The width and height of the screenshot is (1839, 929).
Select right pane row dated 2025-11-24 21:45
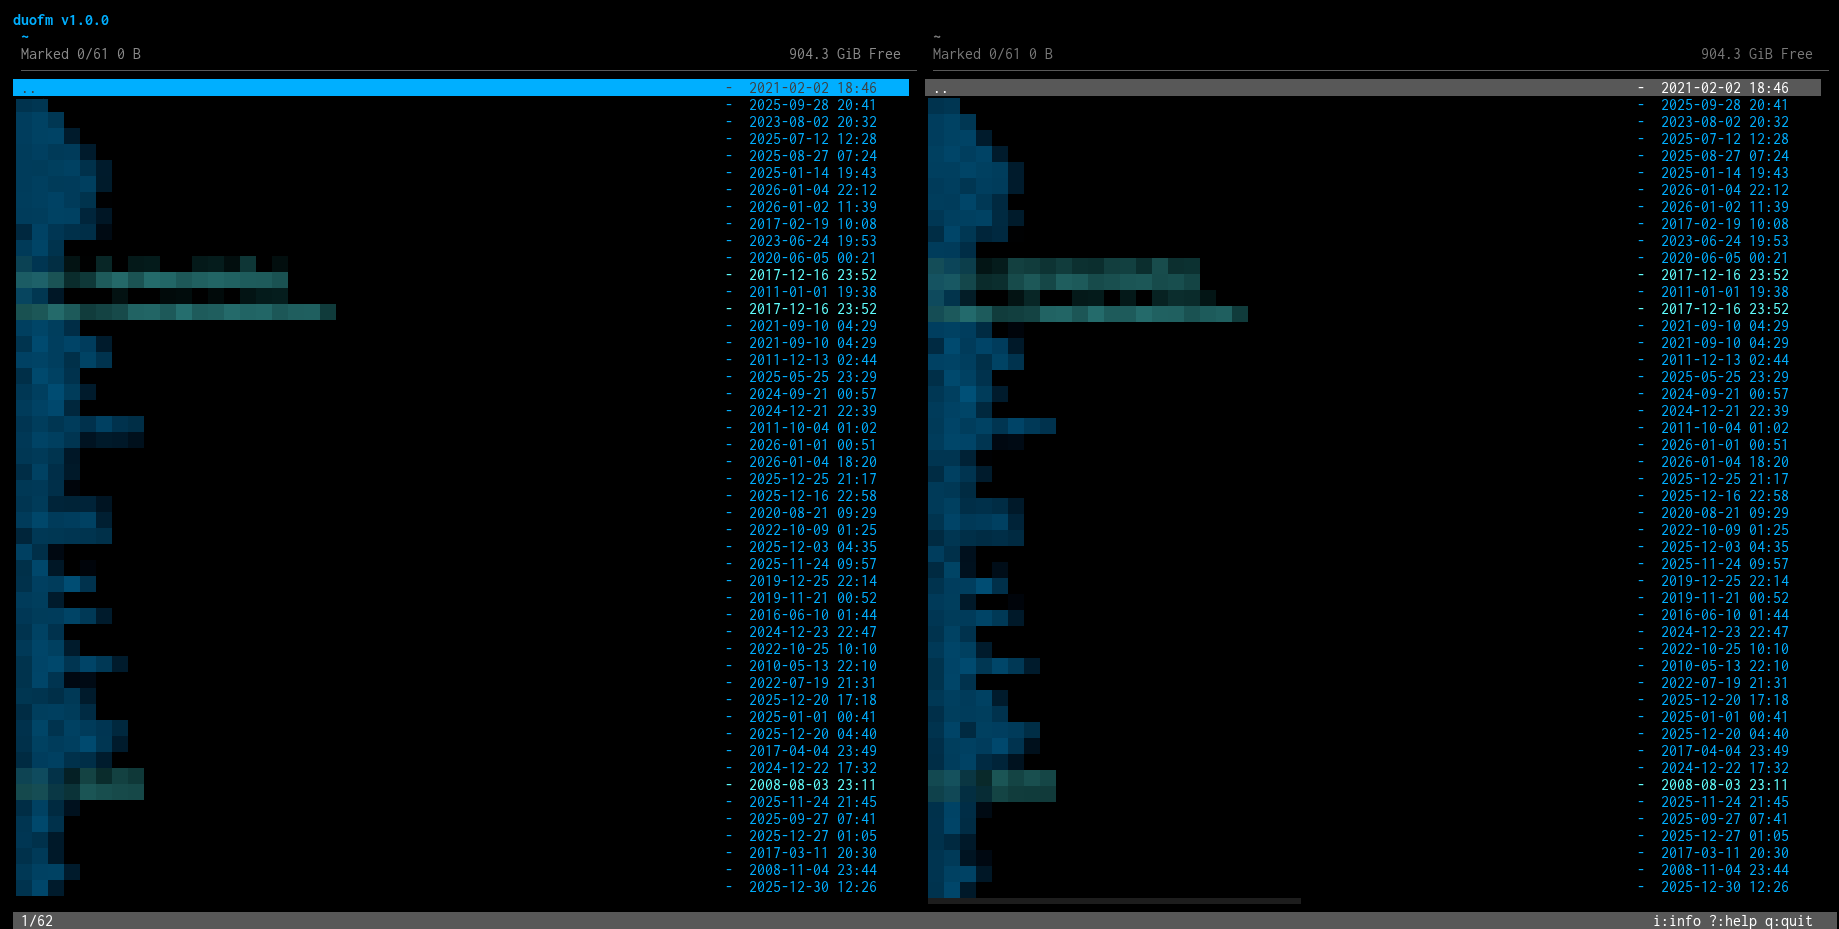pos(1373,802)
